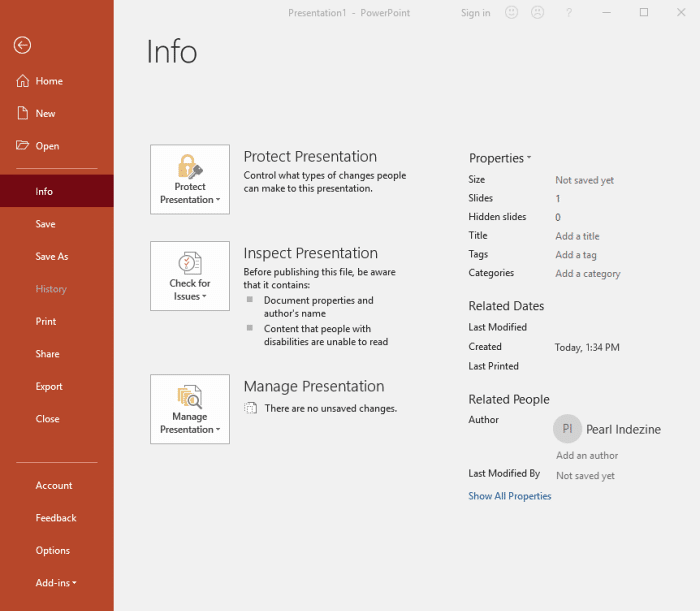
Task: Open the Export page
Action: [x=49, y=387]
